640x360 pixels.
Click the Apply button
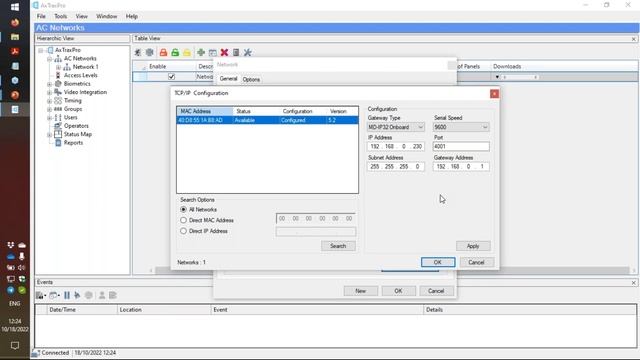tap(473, 246)
